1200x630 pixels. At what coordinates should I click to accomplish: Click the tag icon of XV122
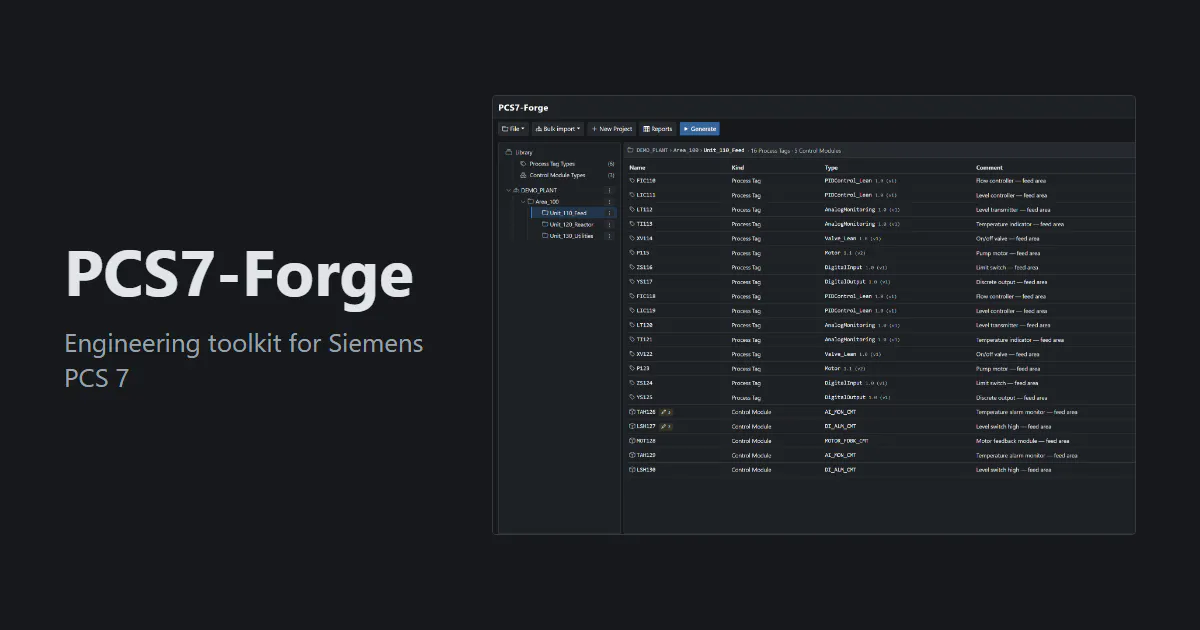coord(632,354)
